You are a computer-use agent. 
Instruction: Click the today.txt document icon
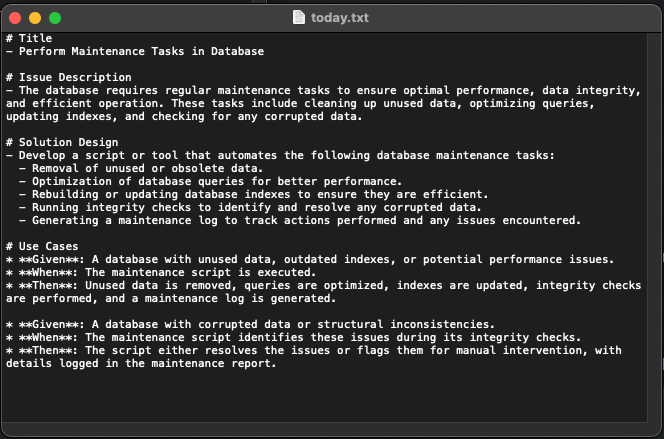(x=299, y=17)
